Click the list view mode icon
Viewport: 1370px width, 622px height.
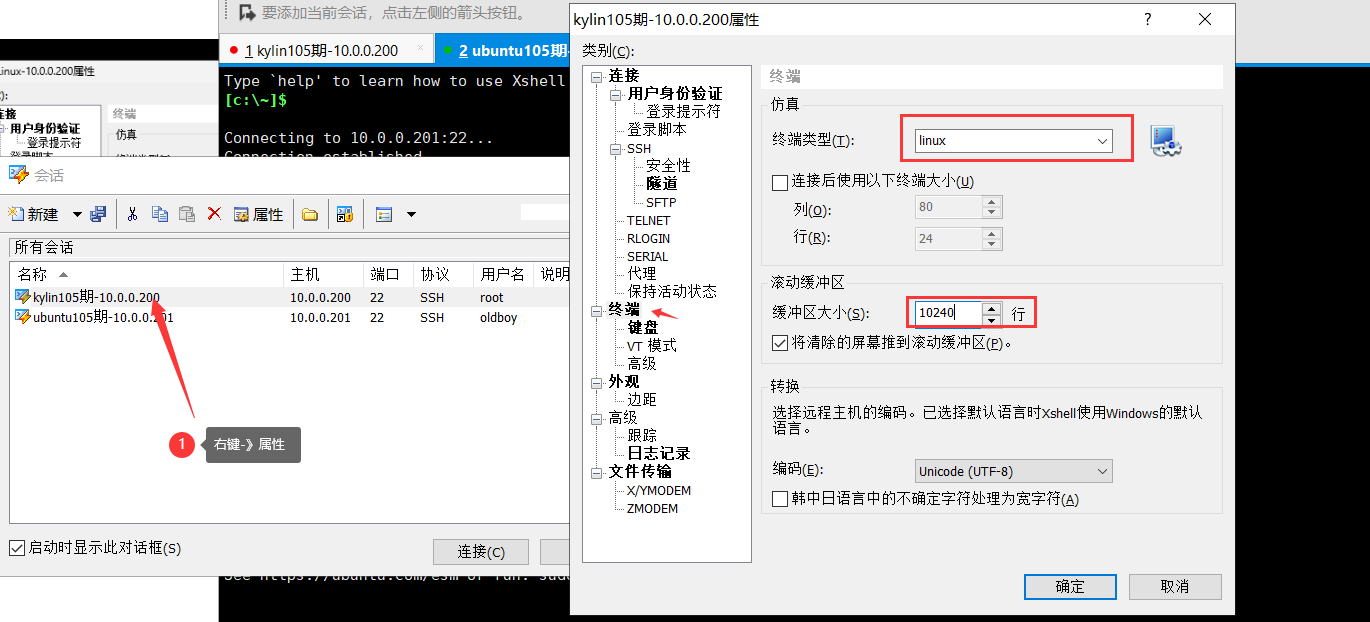[x=384, y=214]
